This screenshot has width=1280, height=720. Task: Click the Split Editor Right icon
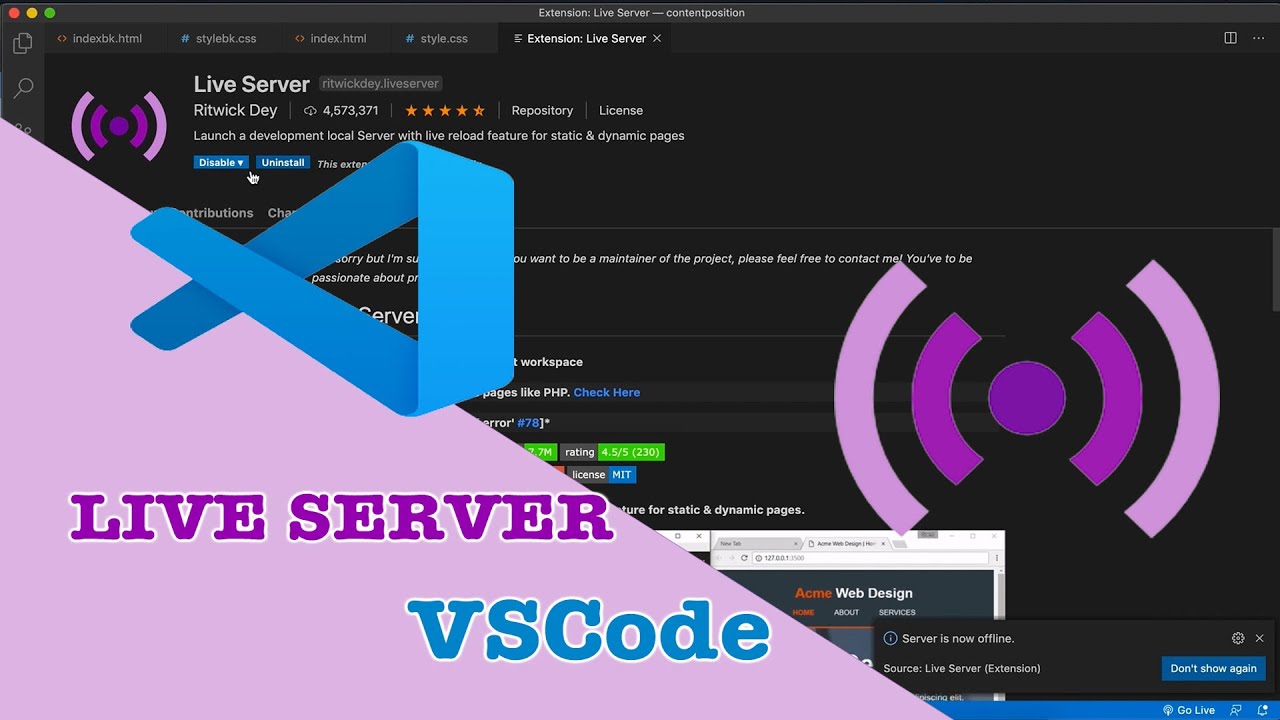1230,38
